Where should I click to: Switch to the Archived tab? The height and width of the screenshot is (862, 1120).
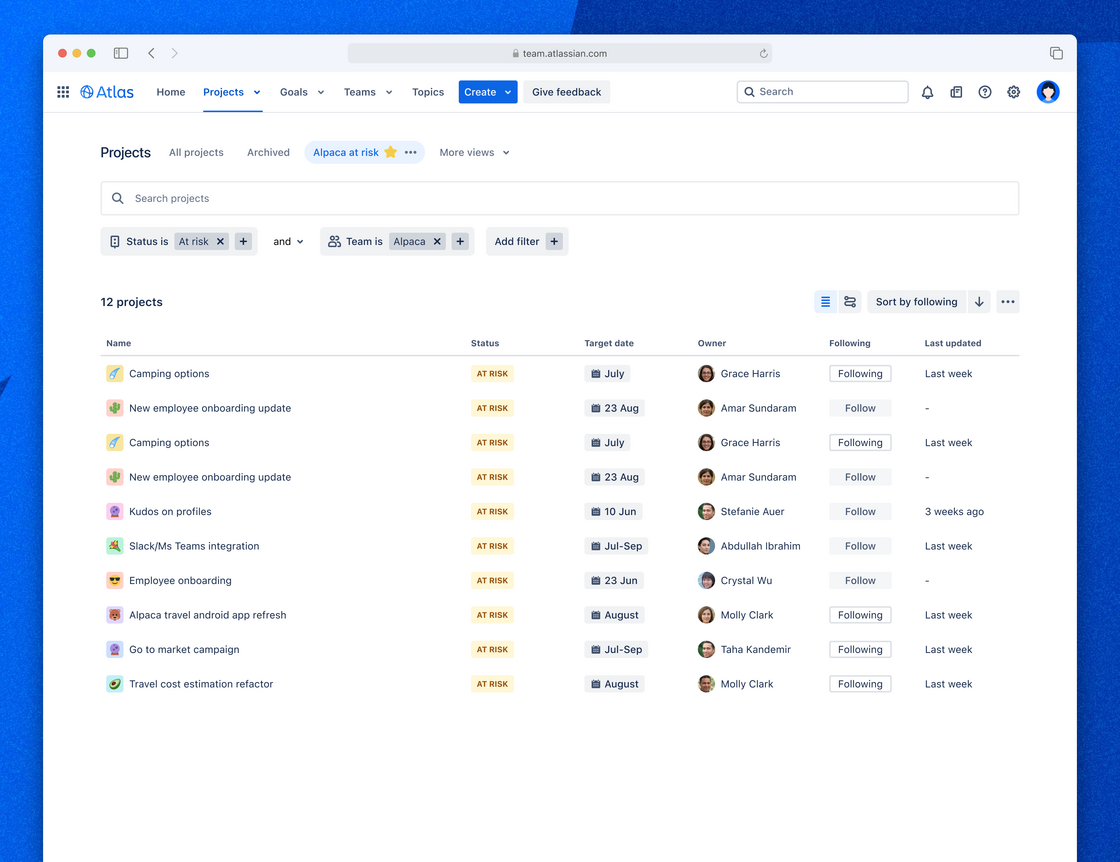coord(267,152)
